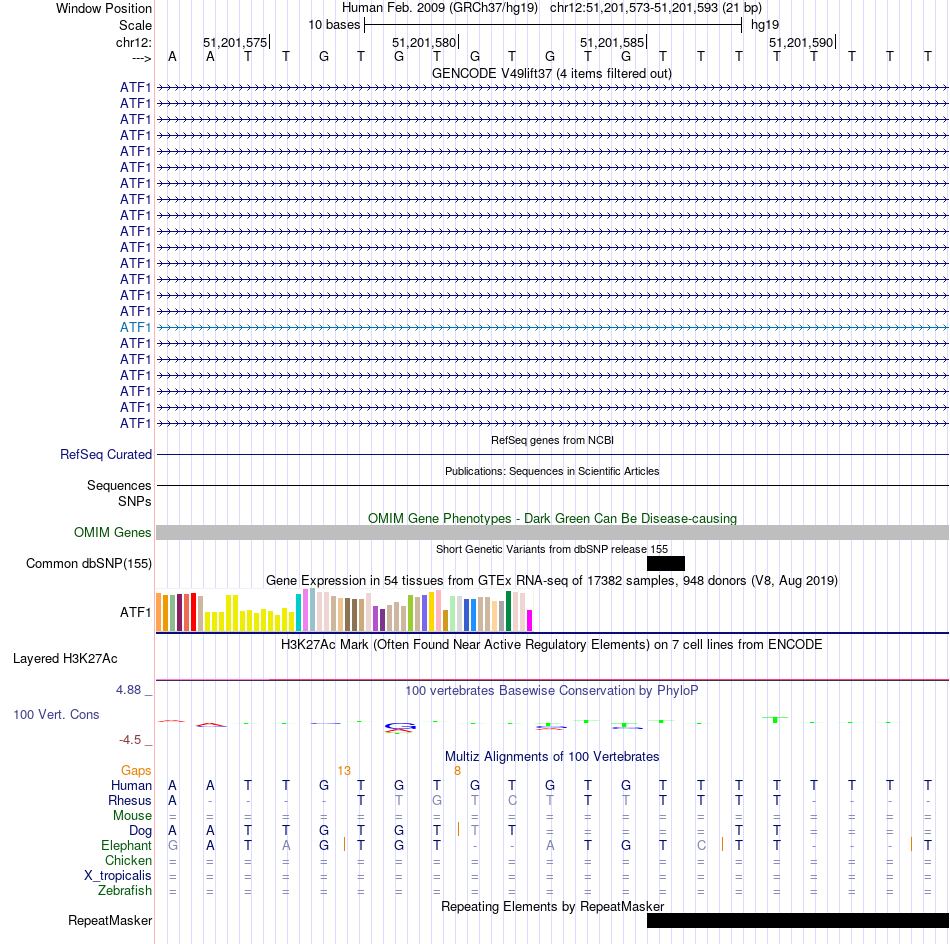Click the magenta last bar in GTEx chart

coord(530,620)
